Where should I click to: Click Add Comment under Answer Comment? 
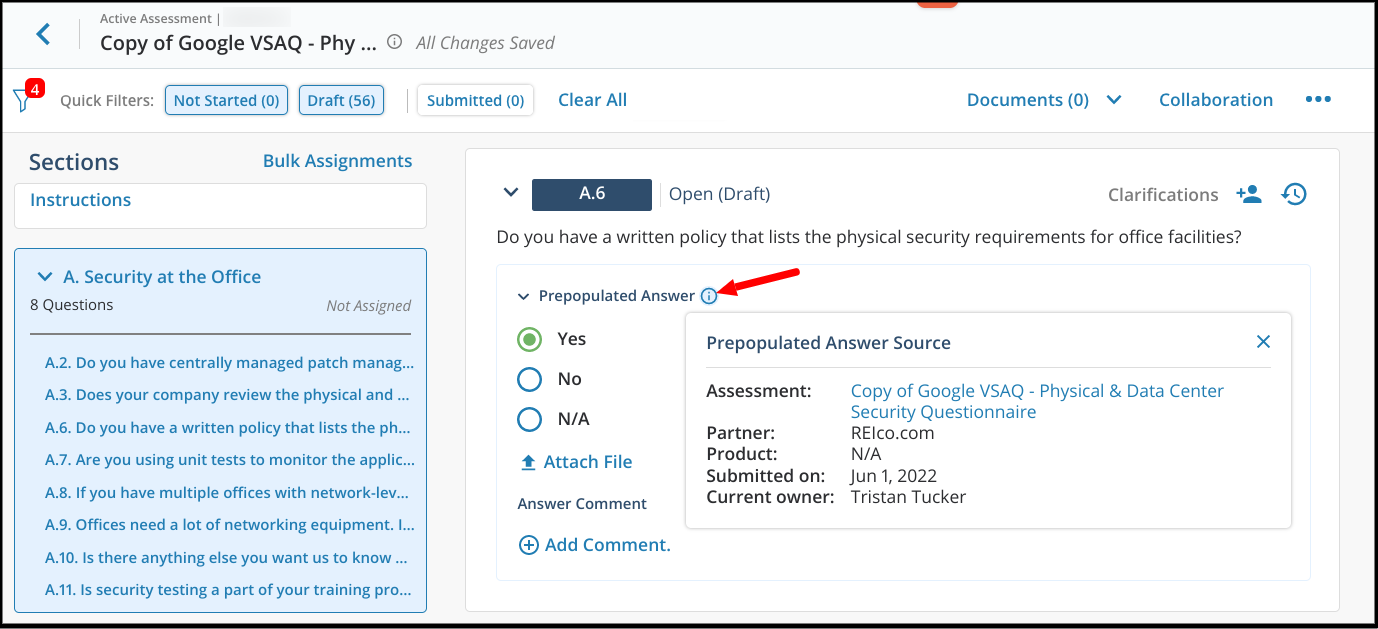coord(594,544)
